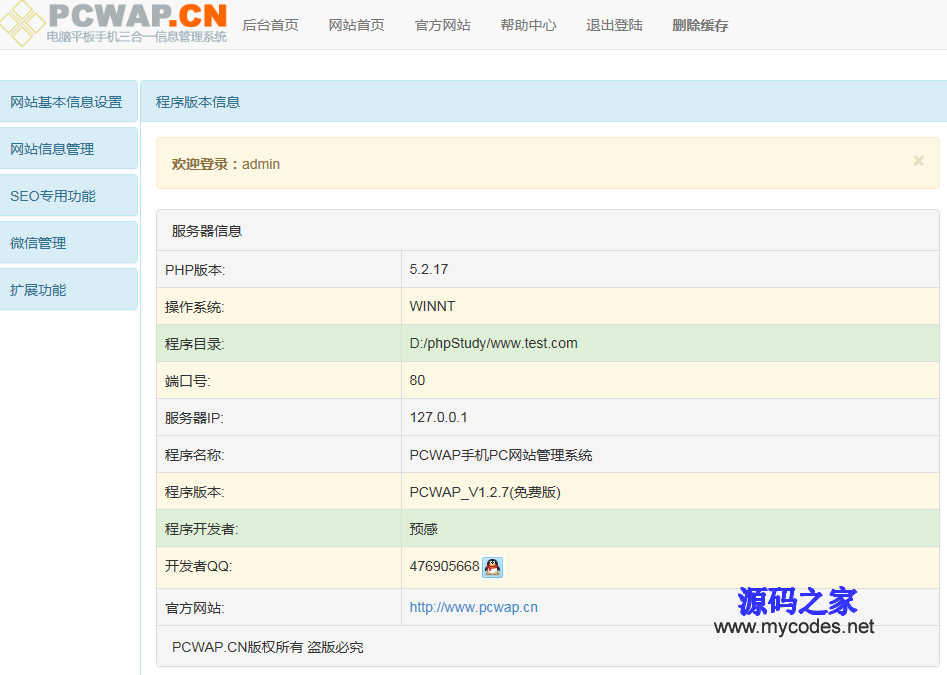Click the PCWAP.CN logo
Viewport: 947px width, 675px height.
114,23
